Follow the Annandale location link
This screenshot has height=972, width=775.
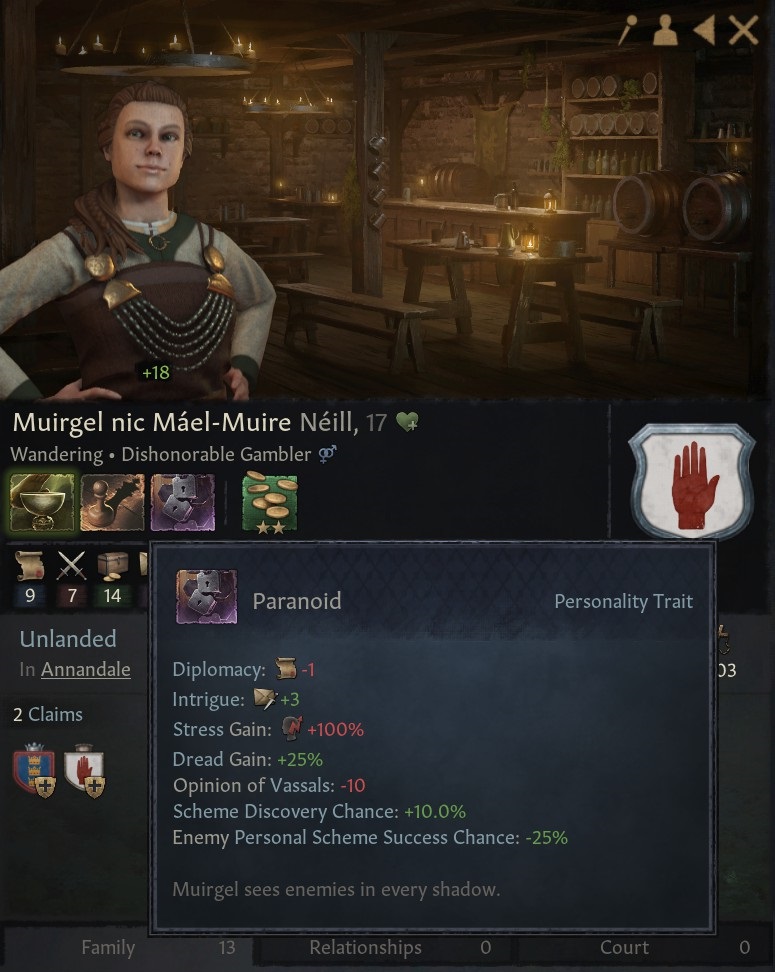point(86,669)
